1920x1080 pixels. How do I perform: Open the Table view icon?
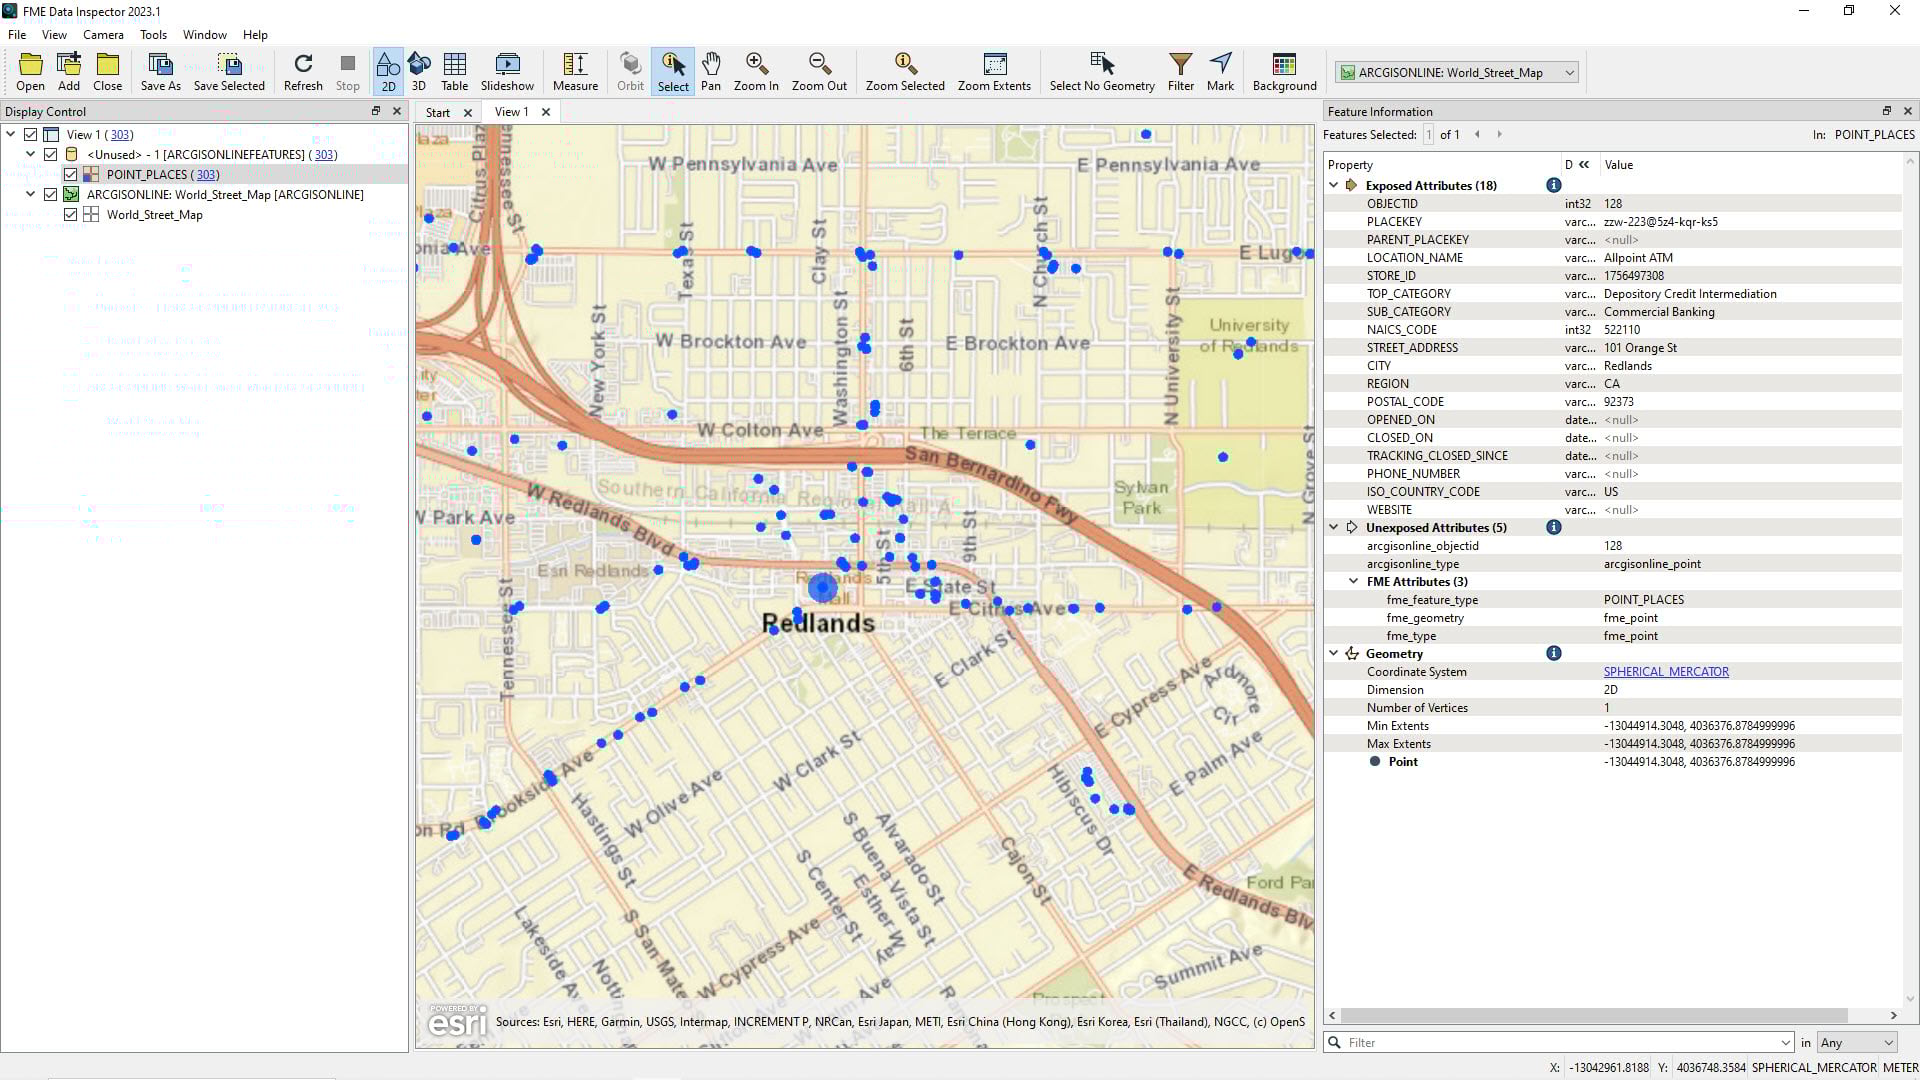(454, 72)
